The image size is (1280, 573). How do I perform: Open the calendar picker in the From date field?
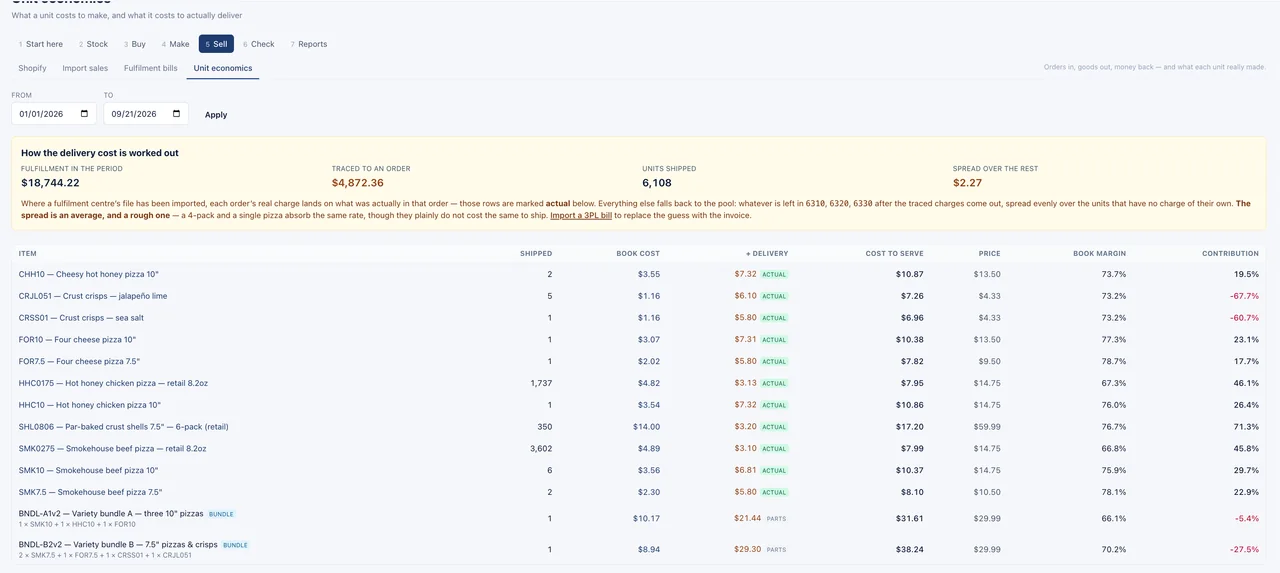click(86, 114)
